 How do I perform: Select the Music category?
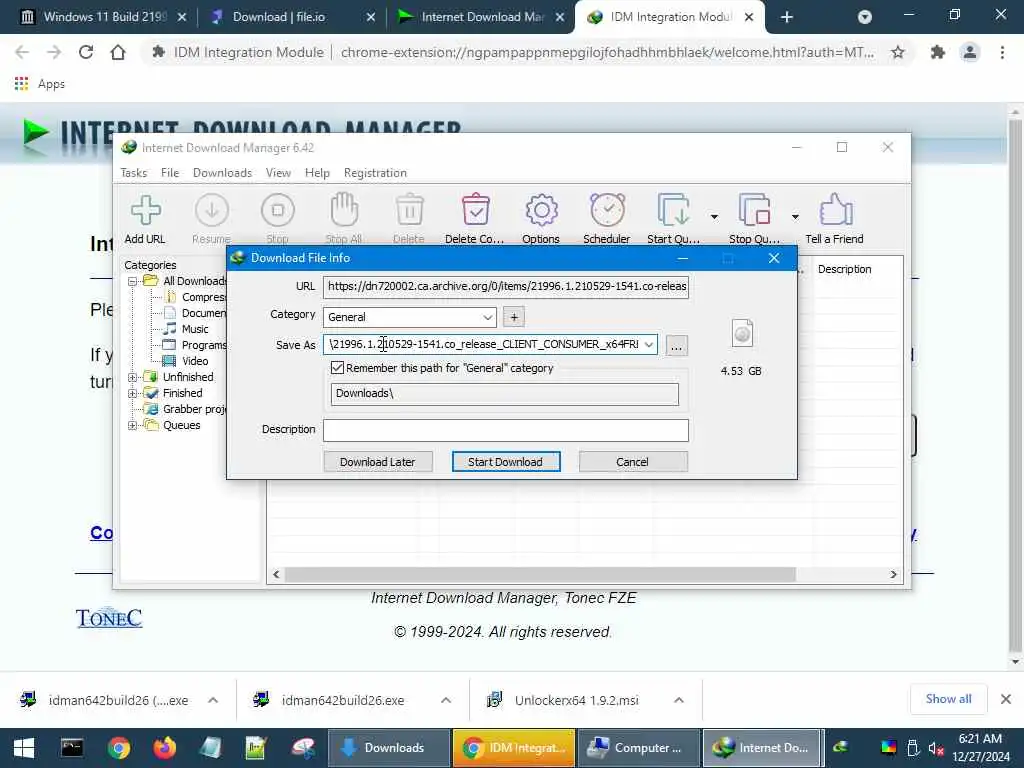tap(195, 329)
